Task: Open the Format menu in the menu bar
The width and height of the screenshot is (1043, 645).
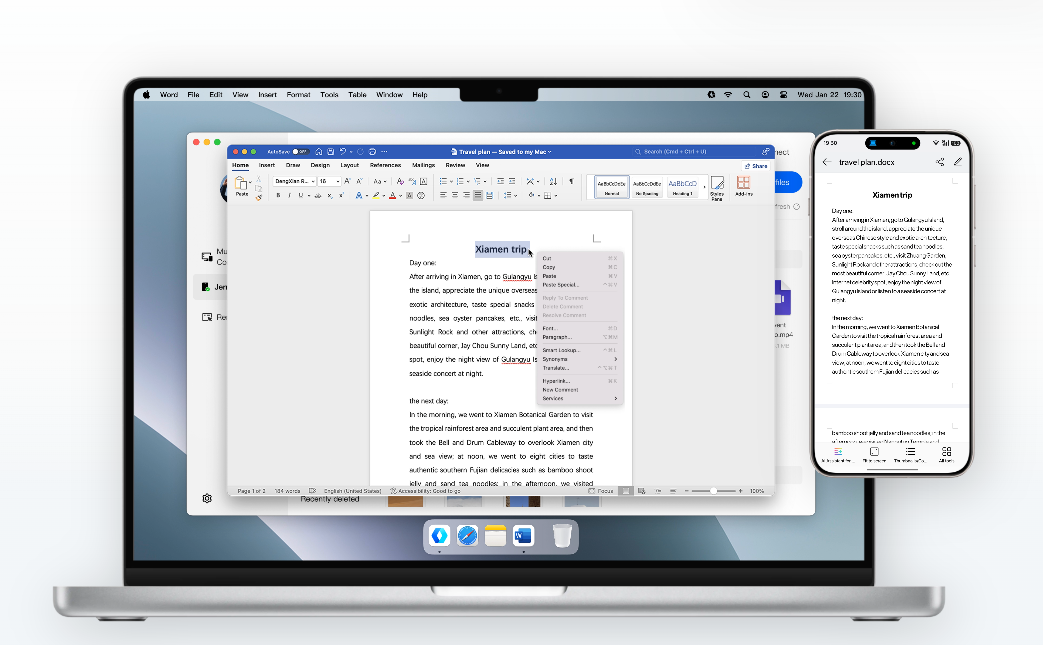Action: coord(298,95)
